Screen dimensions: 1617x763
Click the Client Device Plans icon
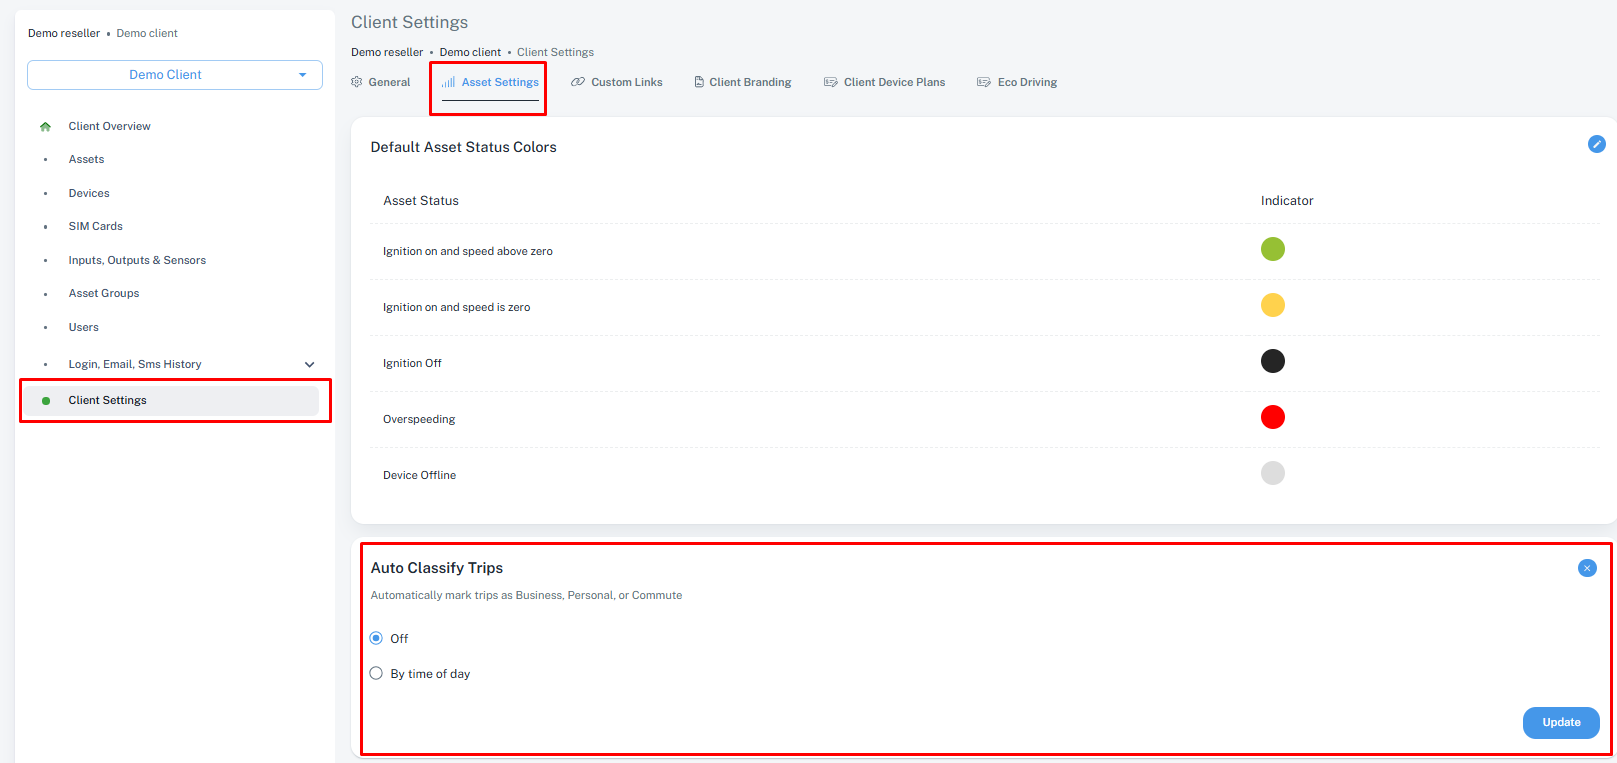(x=830, y=82)
